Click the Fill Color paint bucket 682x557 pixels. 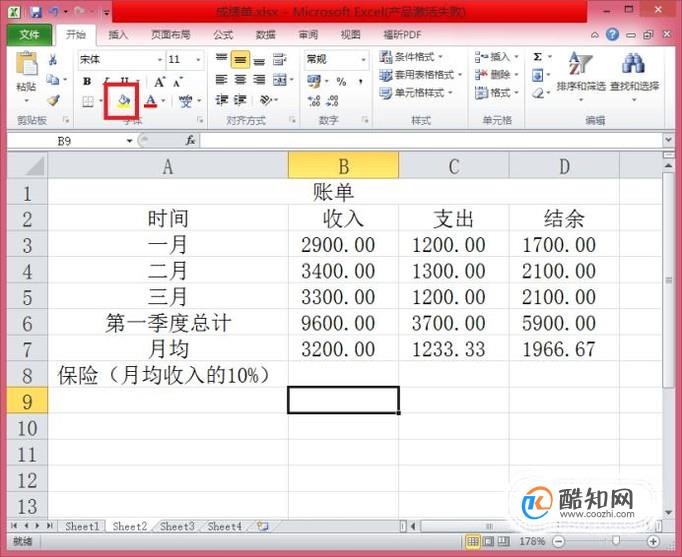coord(124,101)
